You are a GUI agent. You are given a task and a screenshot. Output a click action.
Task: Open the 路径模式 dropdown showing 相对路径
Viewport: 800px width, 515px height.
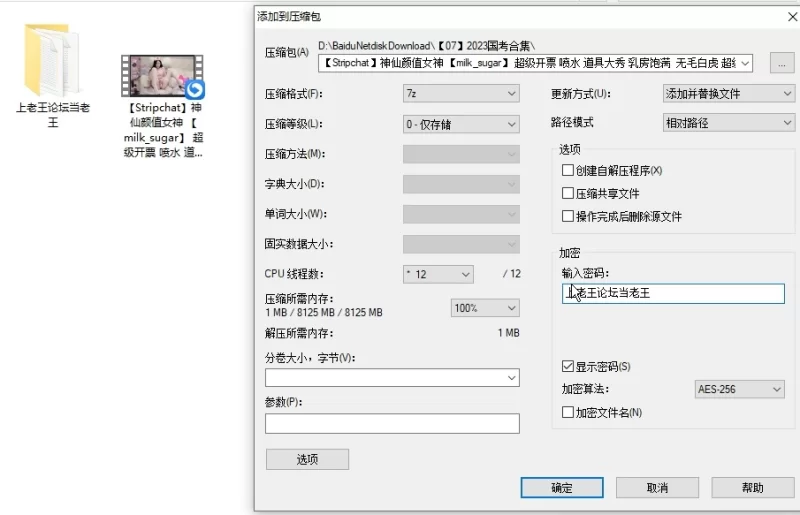pyautogui.click(x=728, y=123)
